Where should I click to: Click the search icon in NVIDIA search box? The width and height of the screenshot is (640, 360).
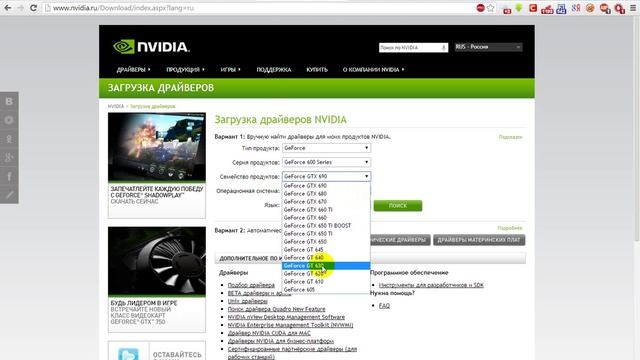(444, 48)
